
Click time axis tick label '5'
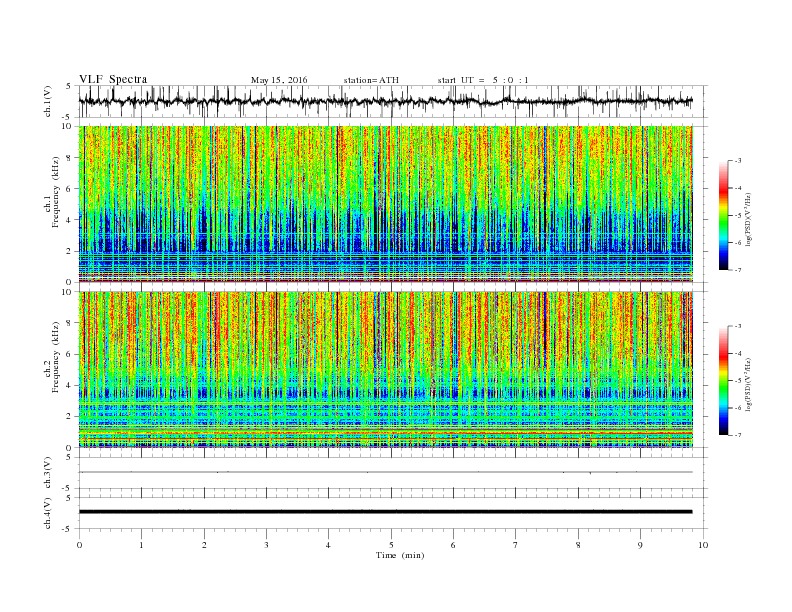pyautogui.click(x=391, y=545)
